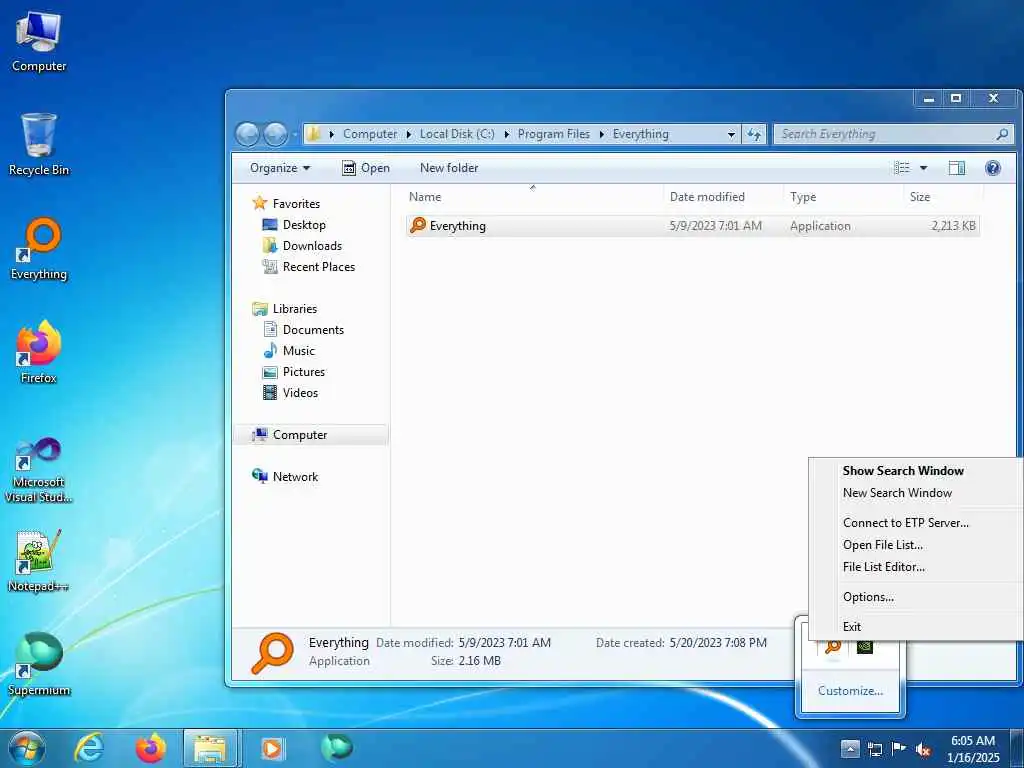Viewport: 1024px width, 768px height.
Task: Open the Action Center flag icon
Action: click(x=899, y=749)
